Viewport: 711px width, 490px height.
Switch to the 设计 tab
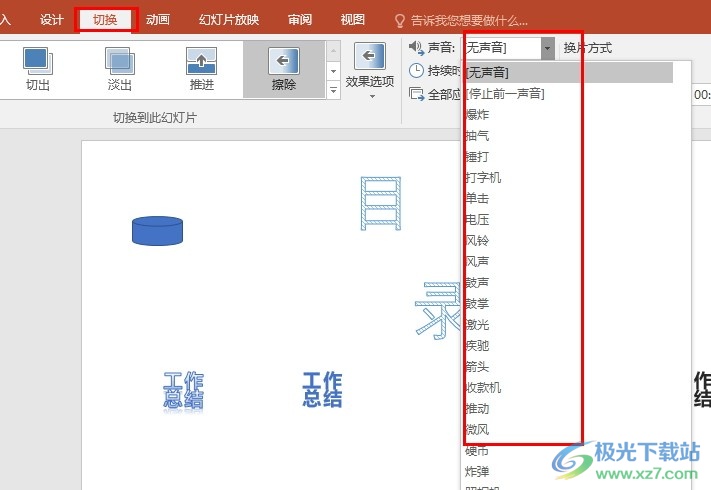51,19
